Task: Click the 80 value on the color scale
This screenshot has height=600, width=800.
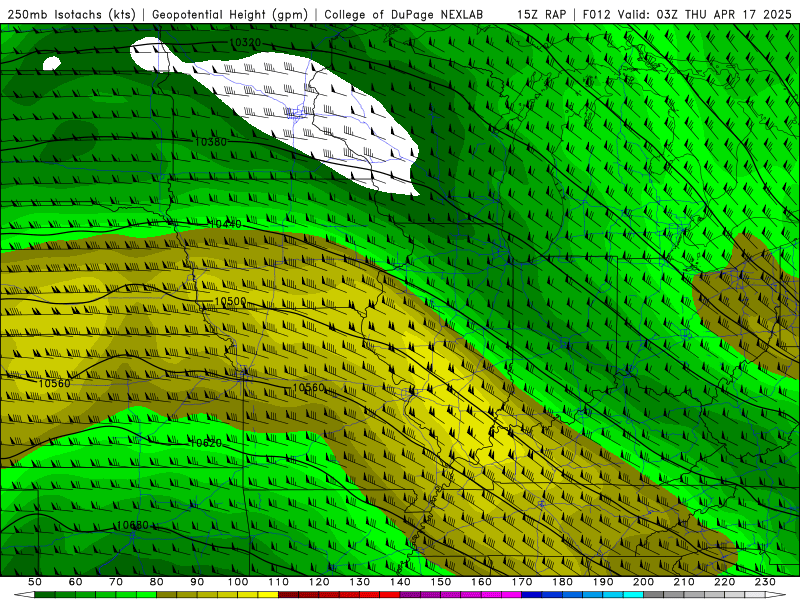Action: point(157,582)
